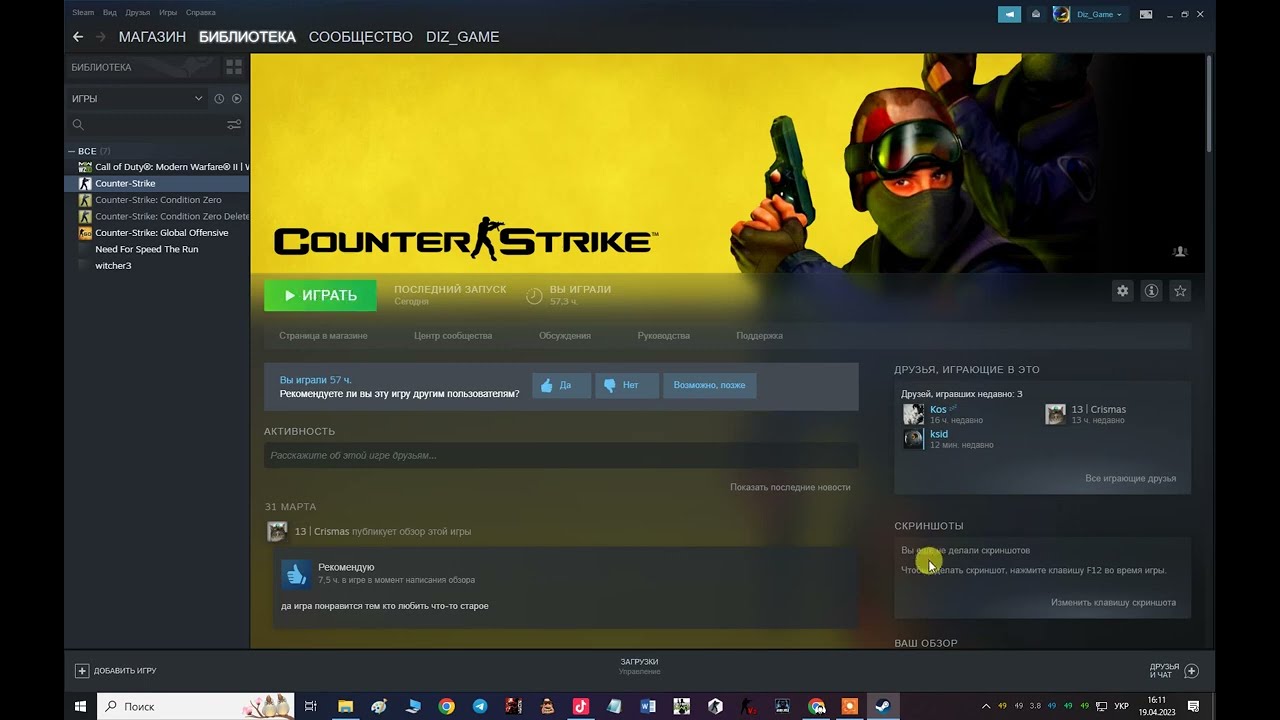The width and height of the screenshot is (1280, 720).
Task: Recommend game with Да button
Action: coord(561,385)
